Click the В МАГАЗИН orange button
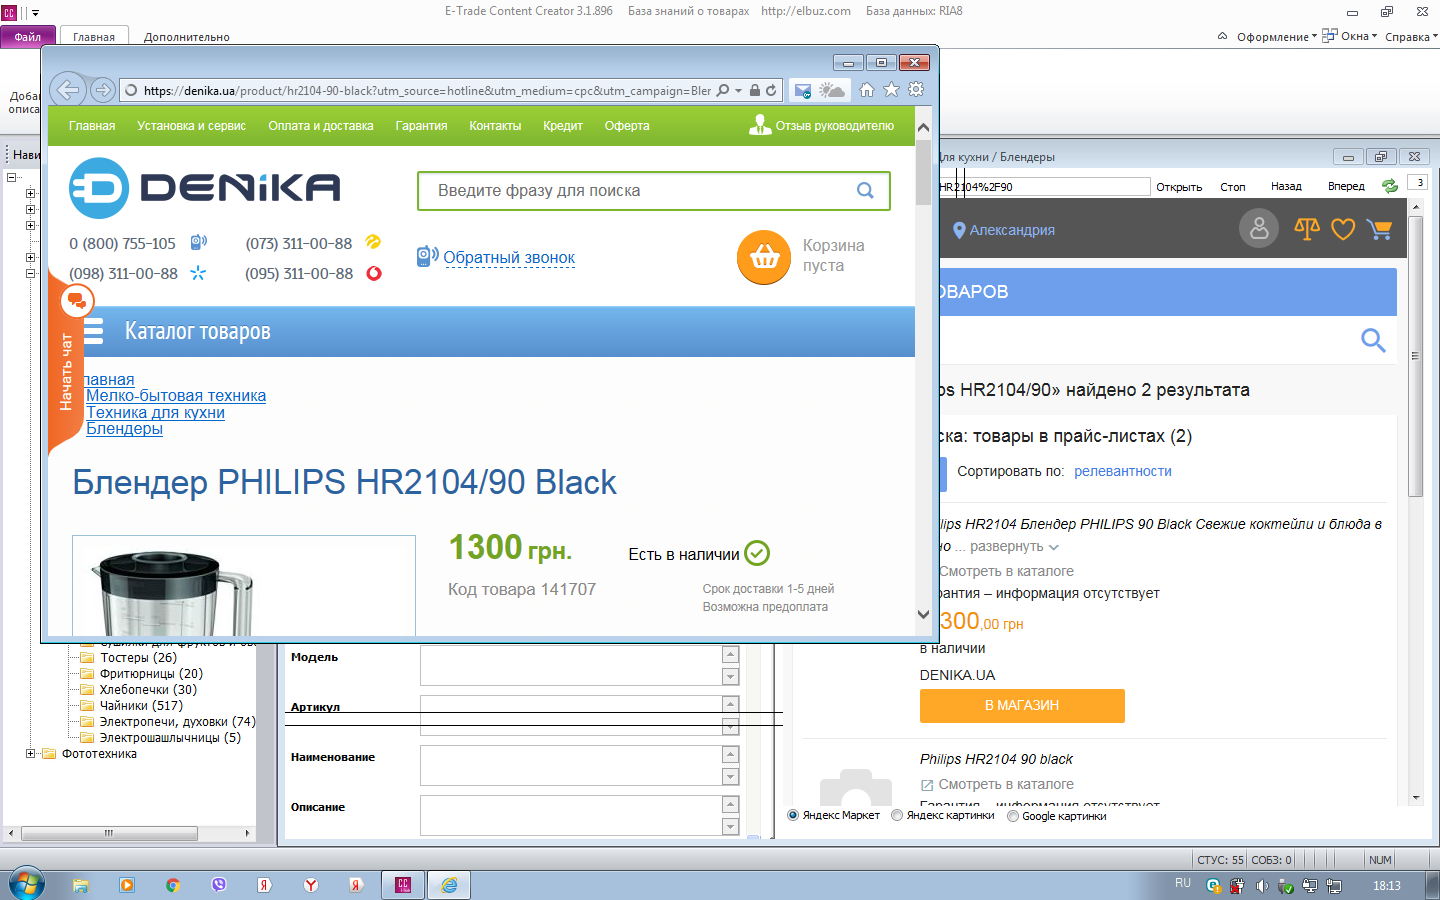 point(1022,706)
